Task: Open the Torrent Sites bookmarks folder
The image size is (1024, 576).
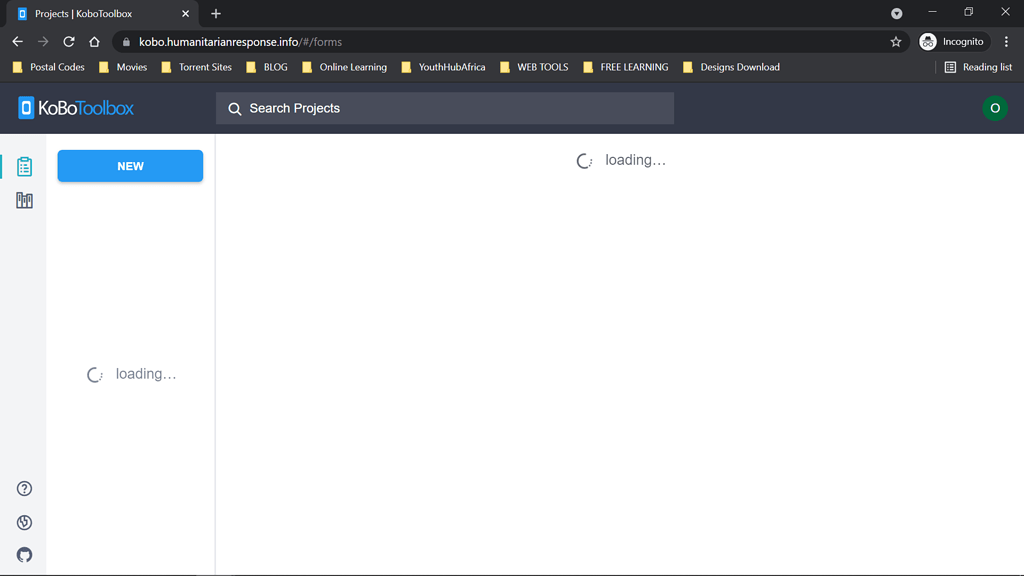Action: tap(197, 67)
